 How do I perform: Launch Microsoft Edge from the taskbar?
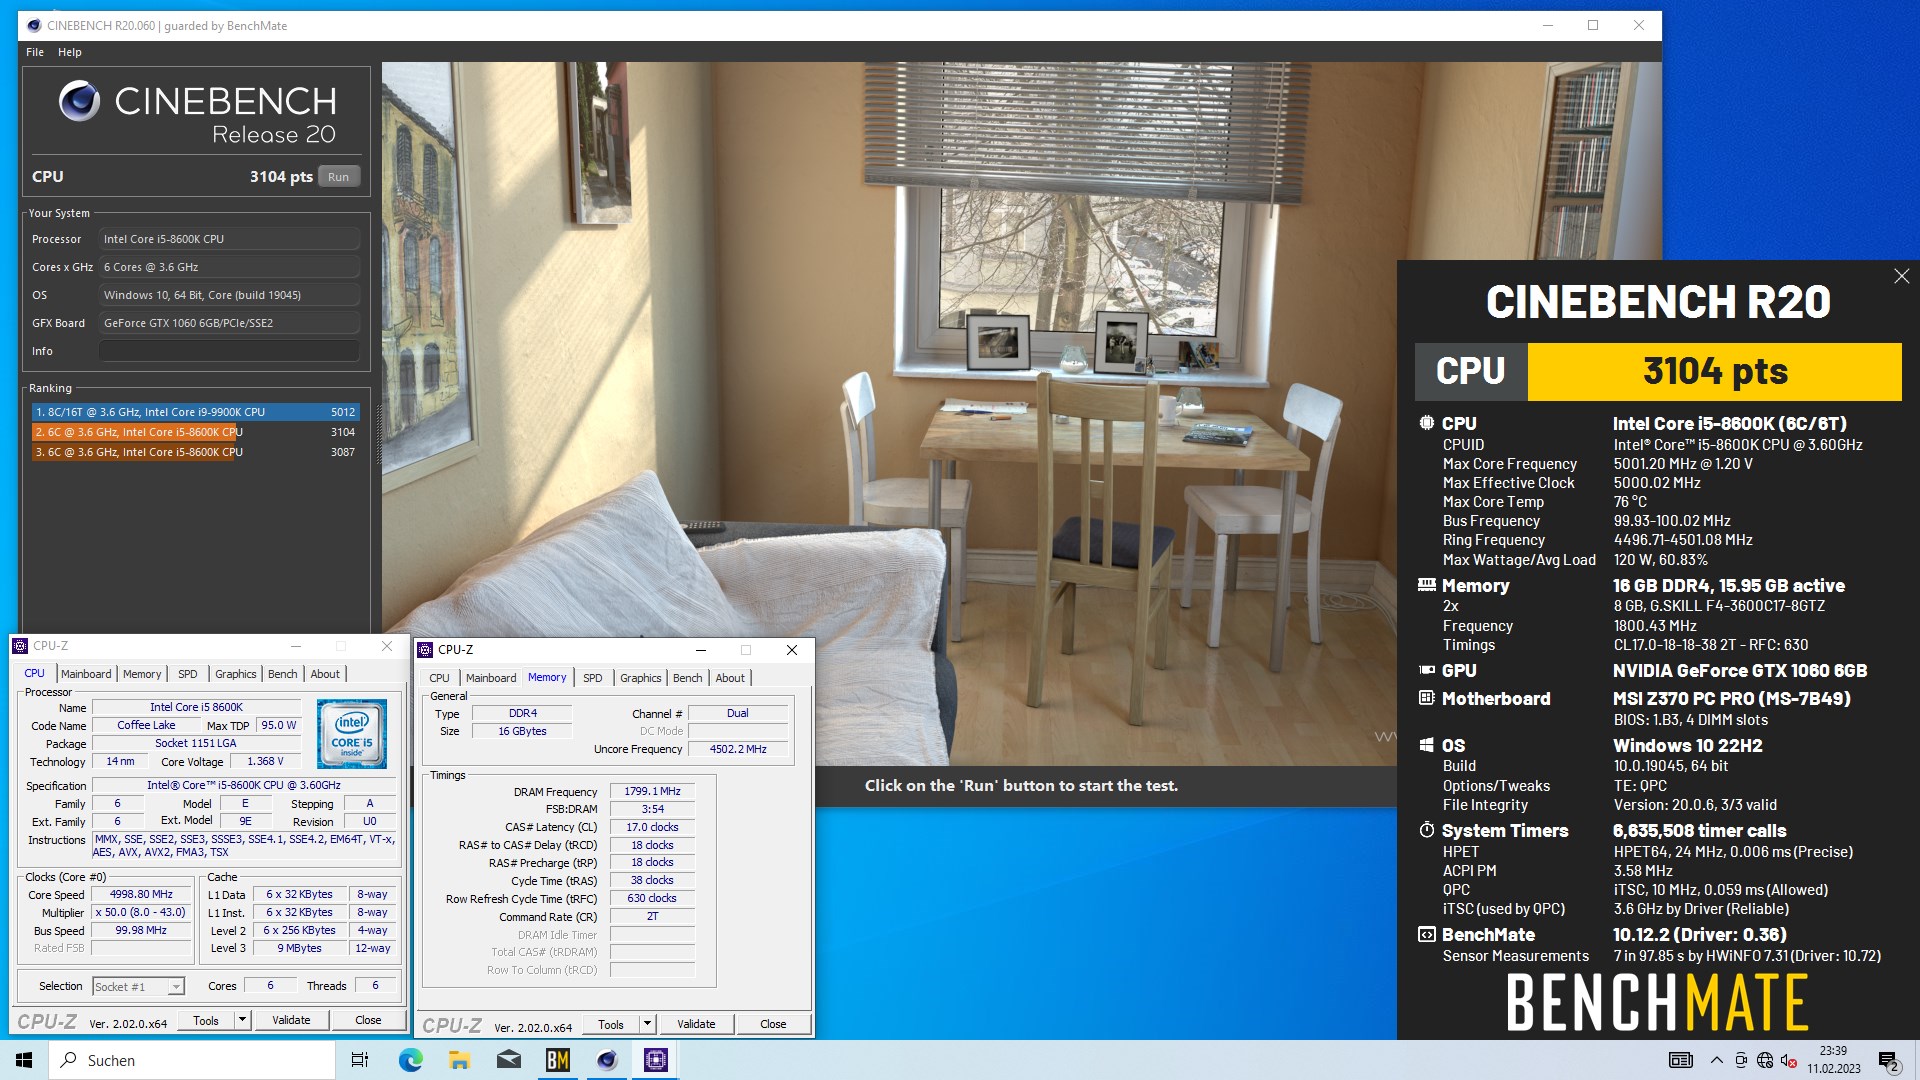tap(410, 1060)
